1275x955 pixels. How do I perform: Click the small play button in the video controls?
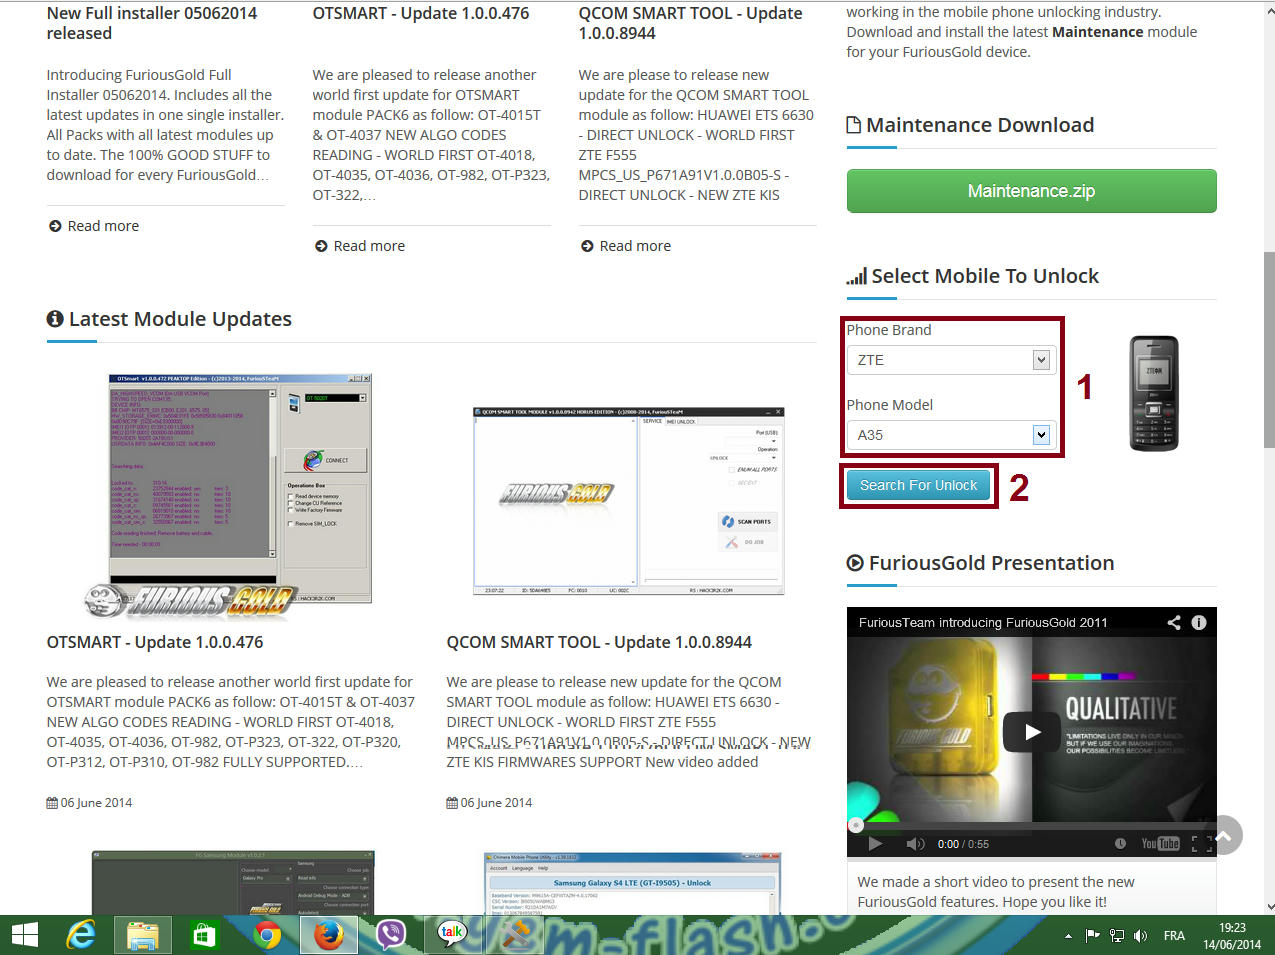pos(875,844)
